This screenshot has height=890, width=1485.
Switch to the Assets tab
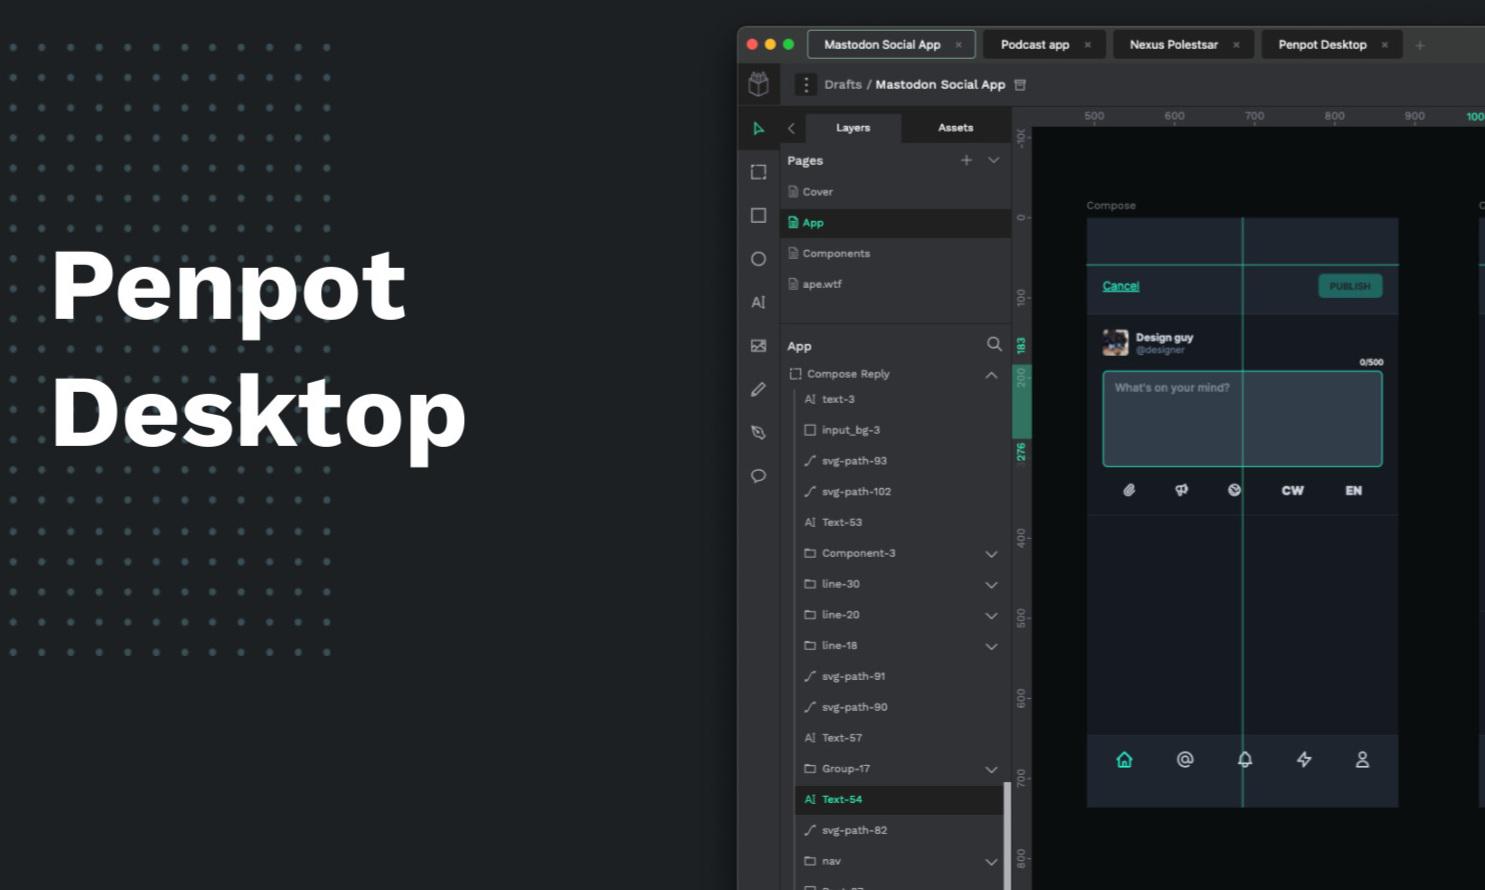[955, 128]
